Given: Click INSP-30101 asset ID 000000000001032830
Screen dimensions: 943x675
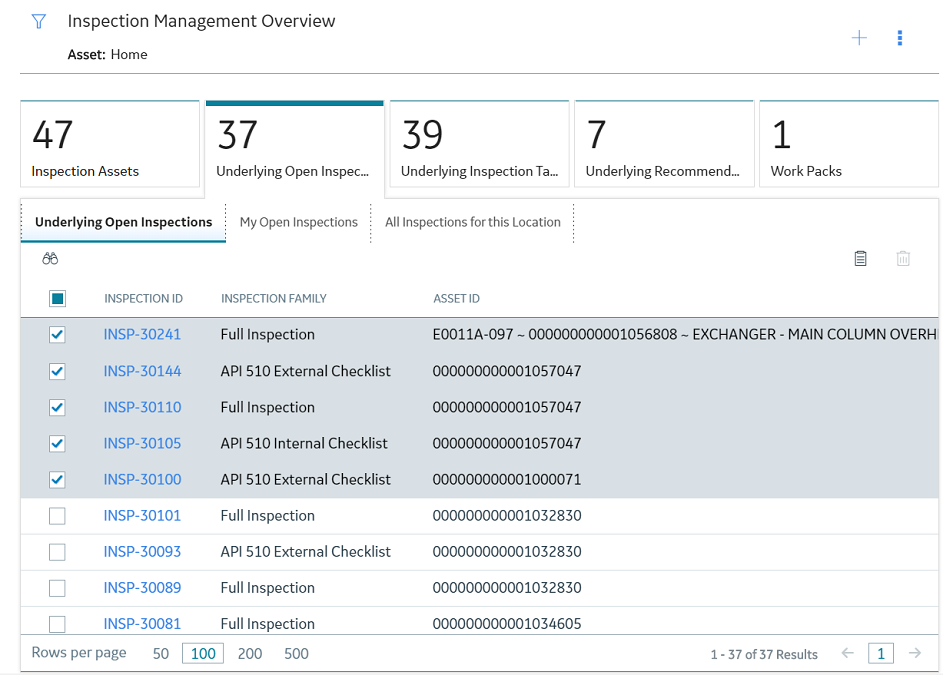Looking at the screenshot, I should (507, 516).
